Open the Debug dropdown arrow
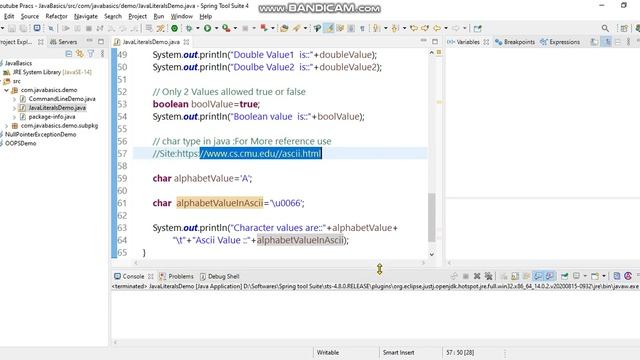The height and width of the screenshot is (360, 640). 198,28
